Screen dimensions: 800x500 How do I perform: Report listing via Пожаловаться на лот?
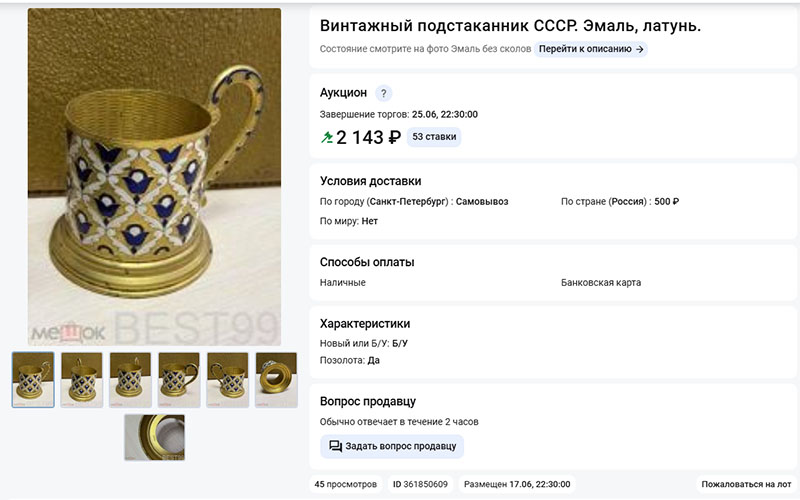(746, 484)
